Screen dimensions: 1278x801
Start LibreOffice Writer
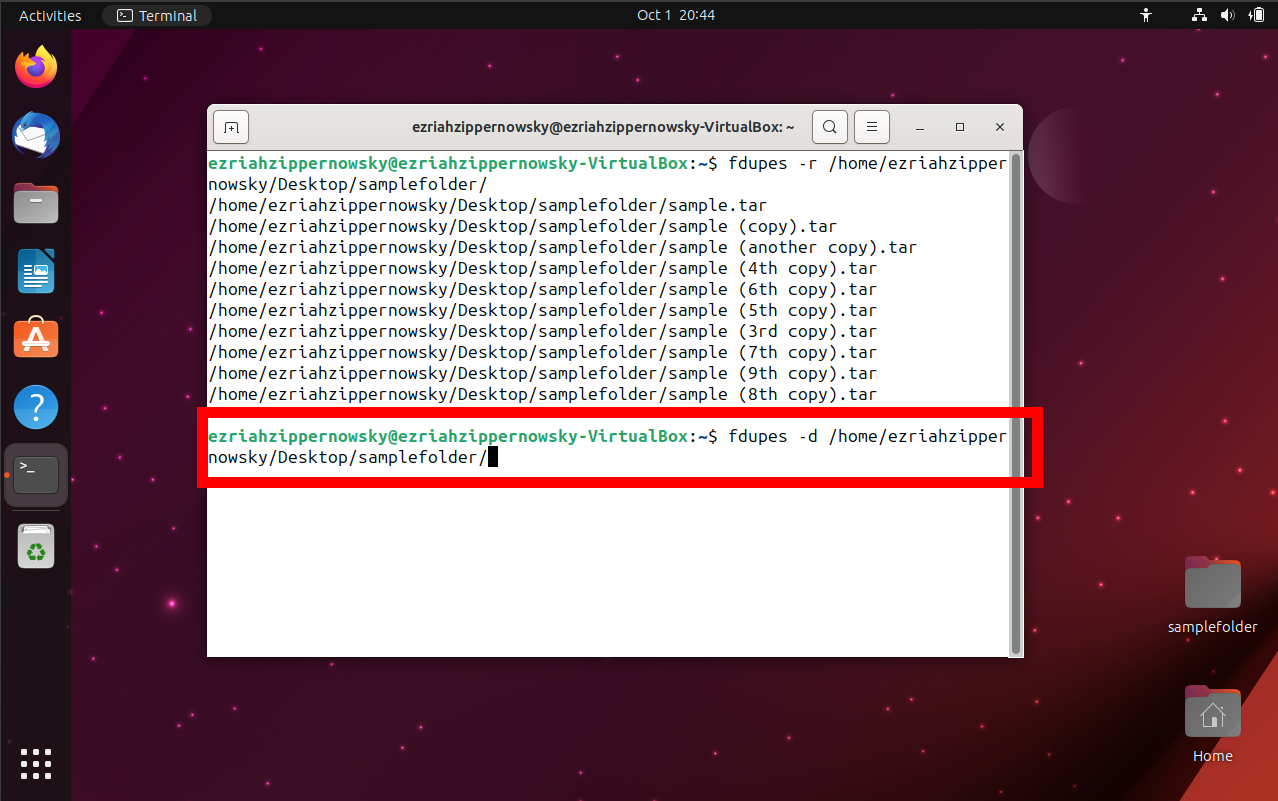[x=36, y=271]
